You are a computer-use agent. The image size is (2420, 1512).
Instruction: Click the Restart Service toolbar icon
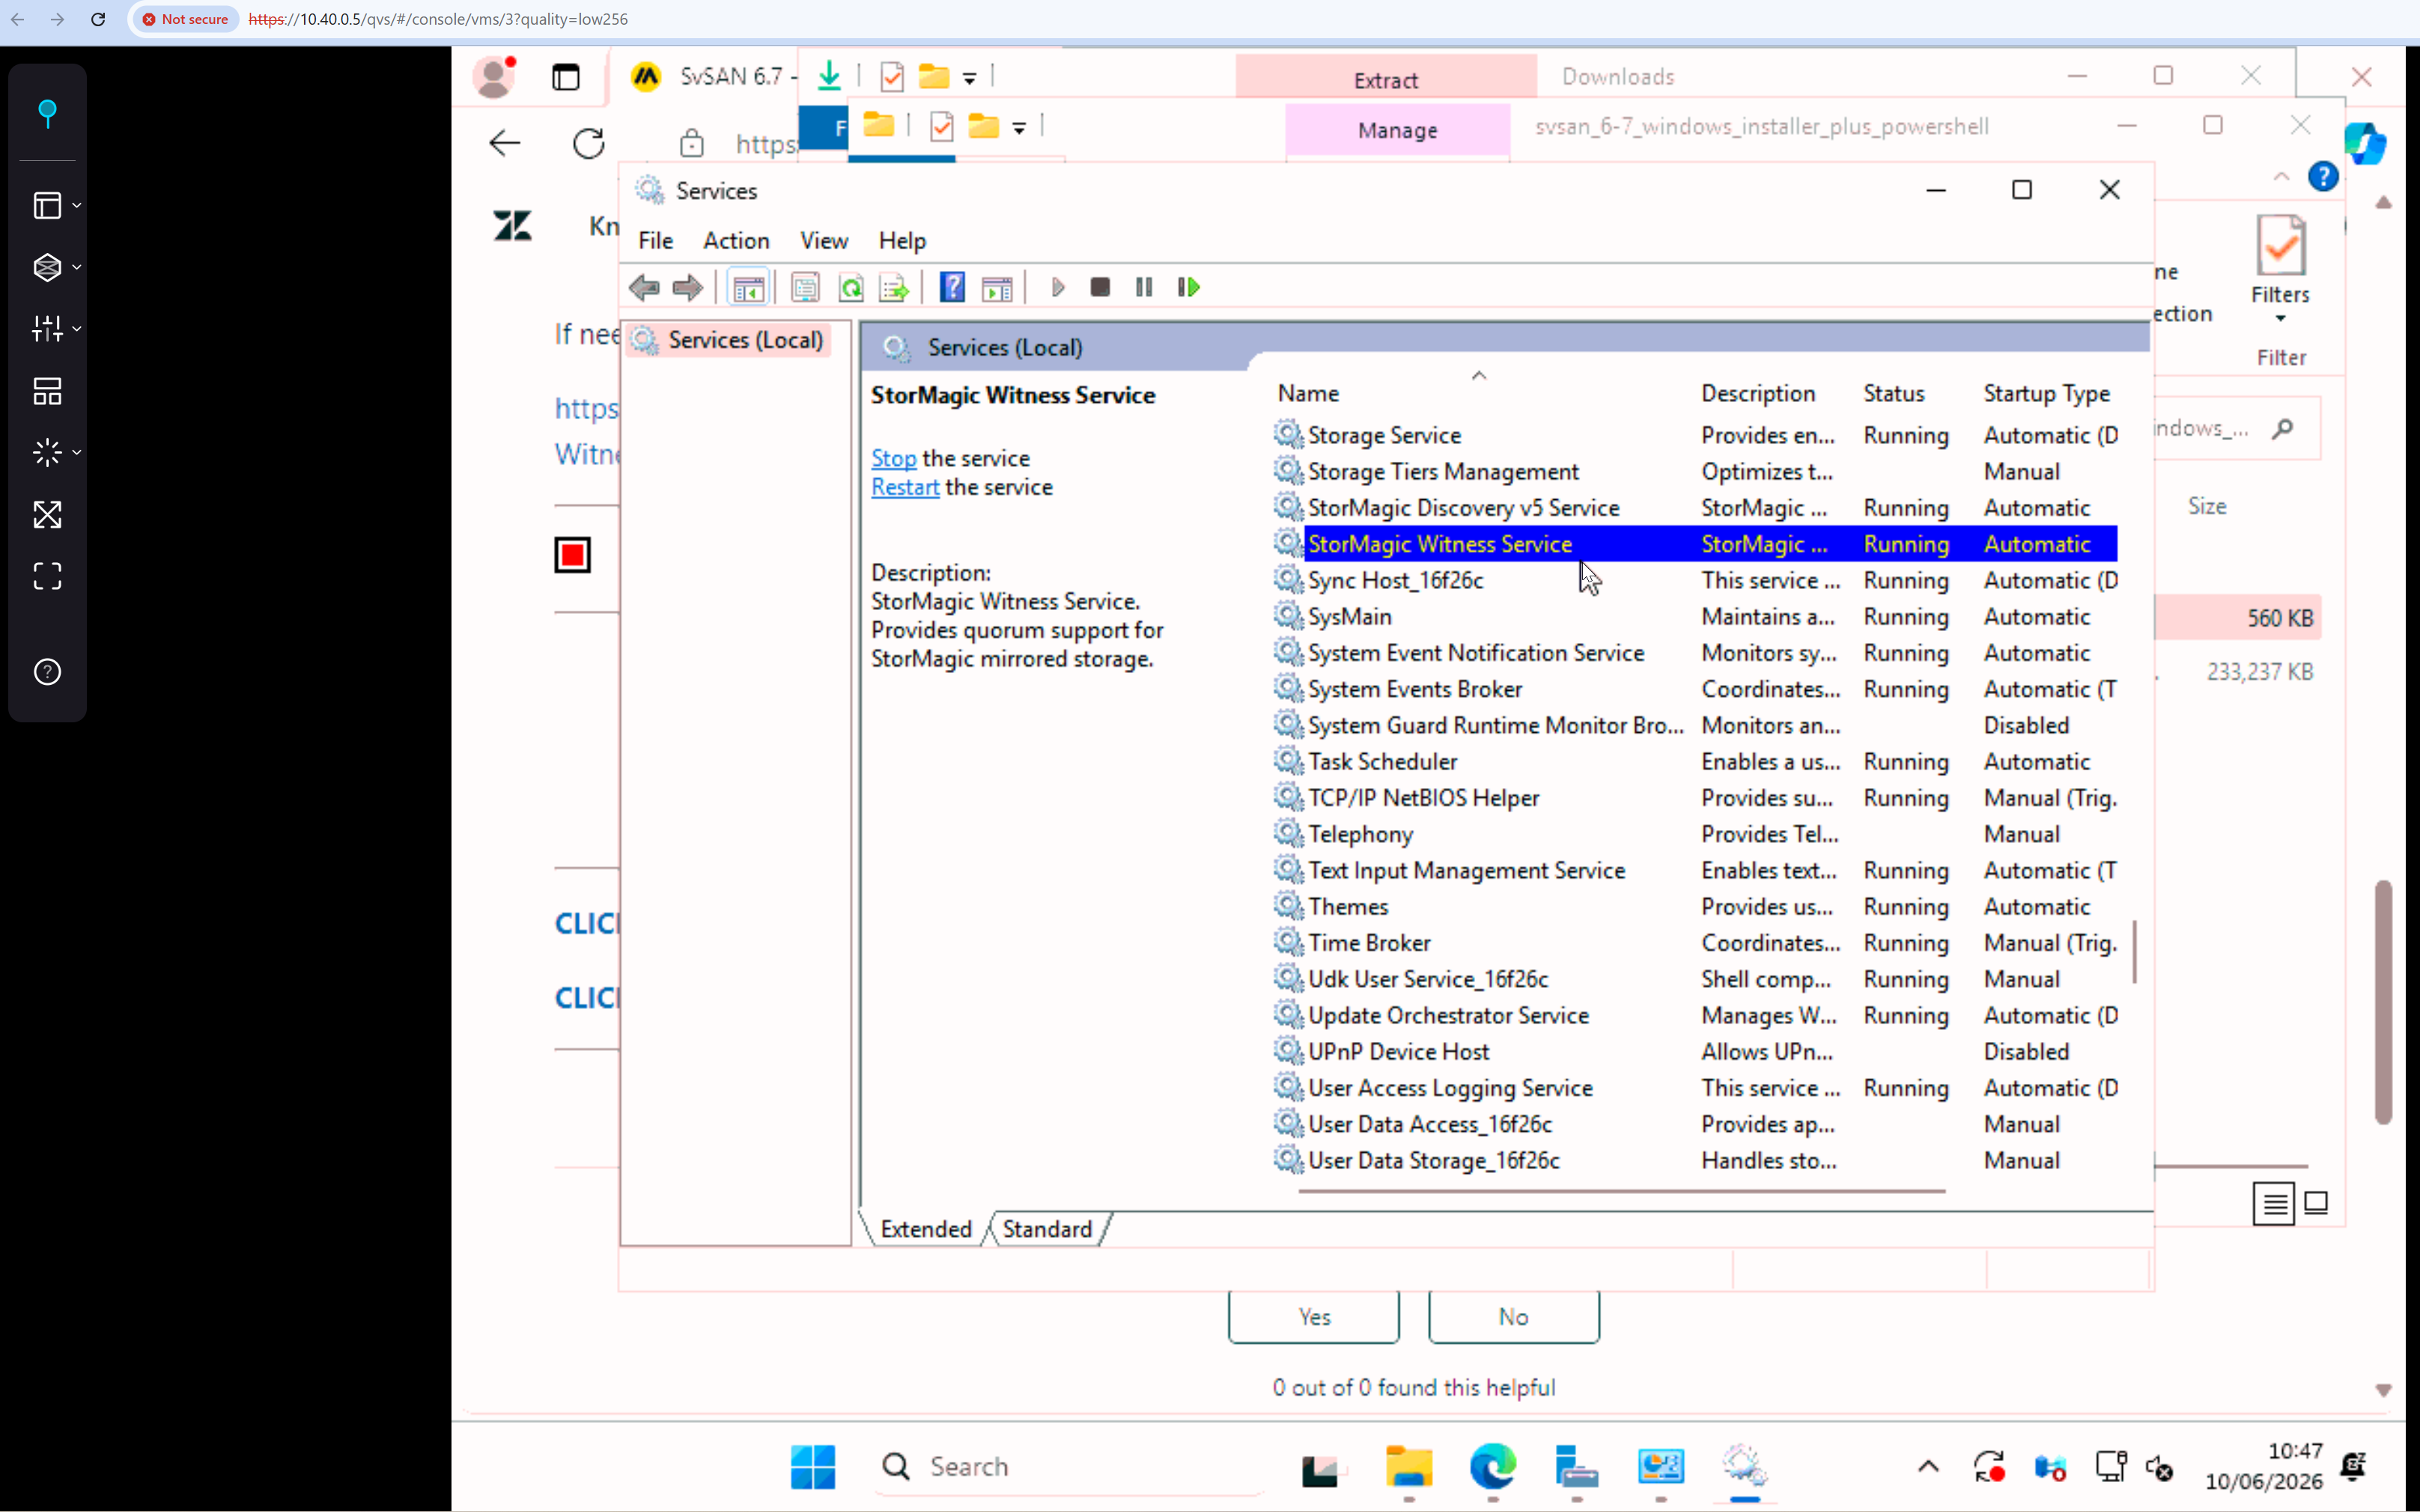[x=1188, y=288]
